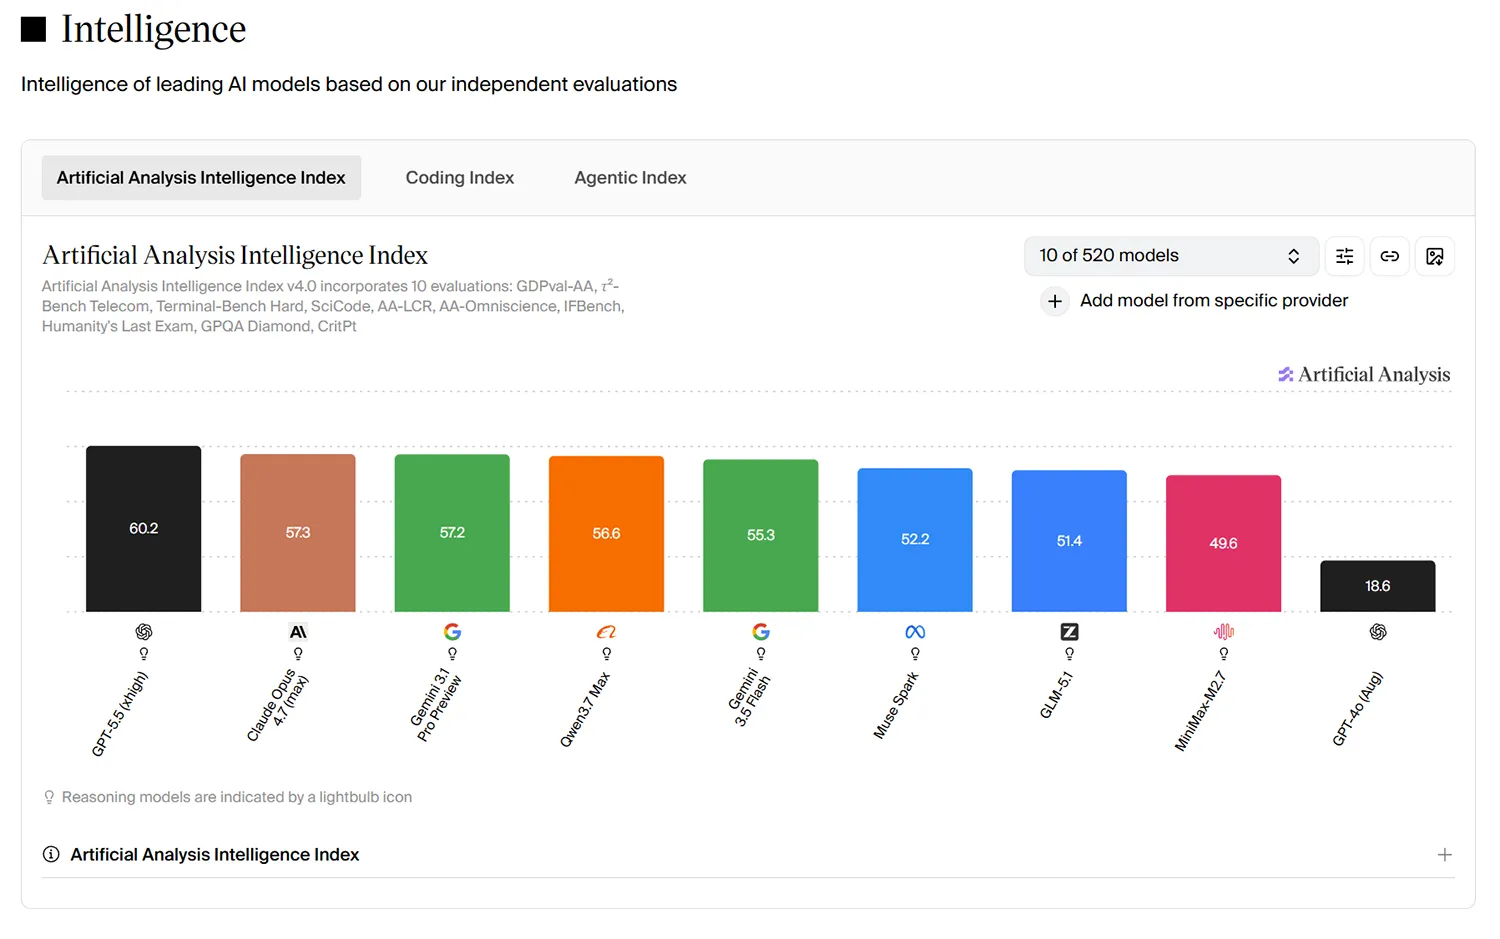Click the Anthropic logo under the 57.3 bar
This screenshot has height=939, width=1500.
click(298, 632)
